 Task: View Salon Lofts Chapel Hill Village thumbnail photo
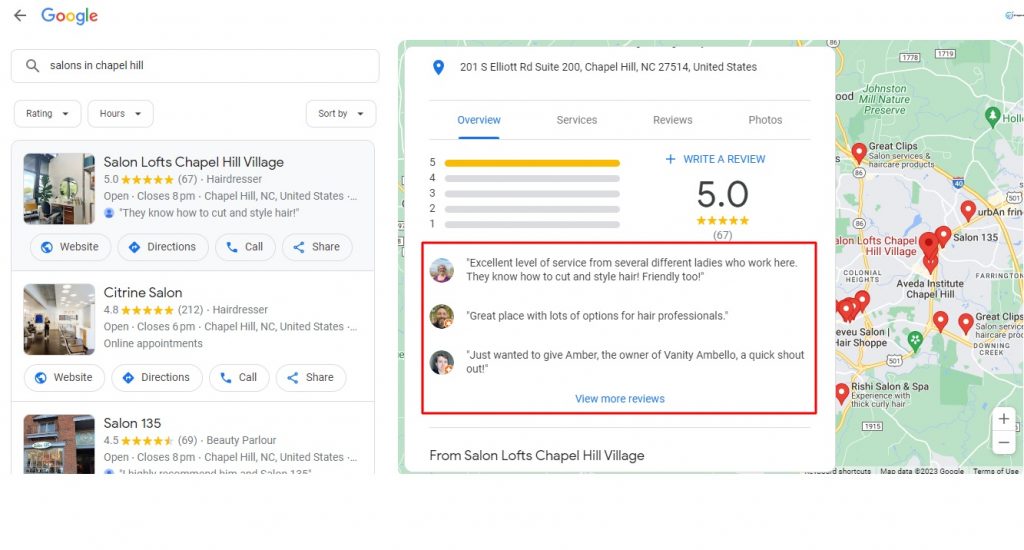click(59, 189)
